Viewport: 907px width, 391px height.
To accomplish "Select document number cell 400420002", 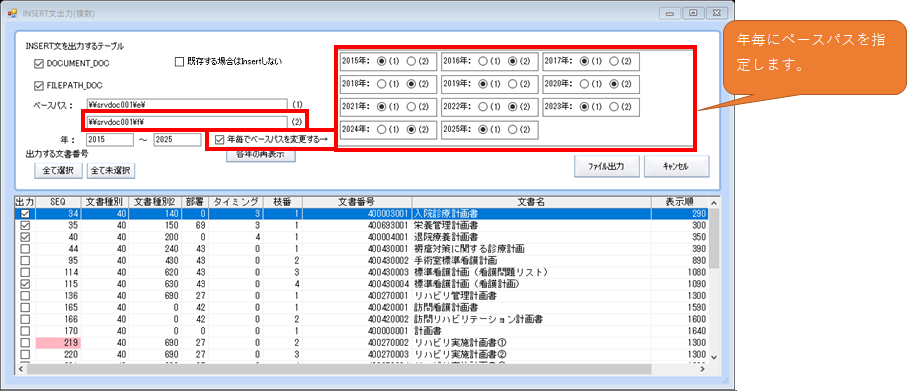I will (x=357, y=319).
